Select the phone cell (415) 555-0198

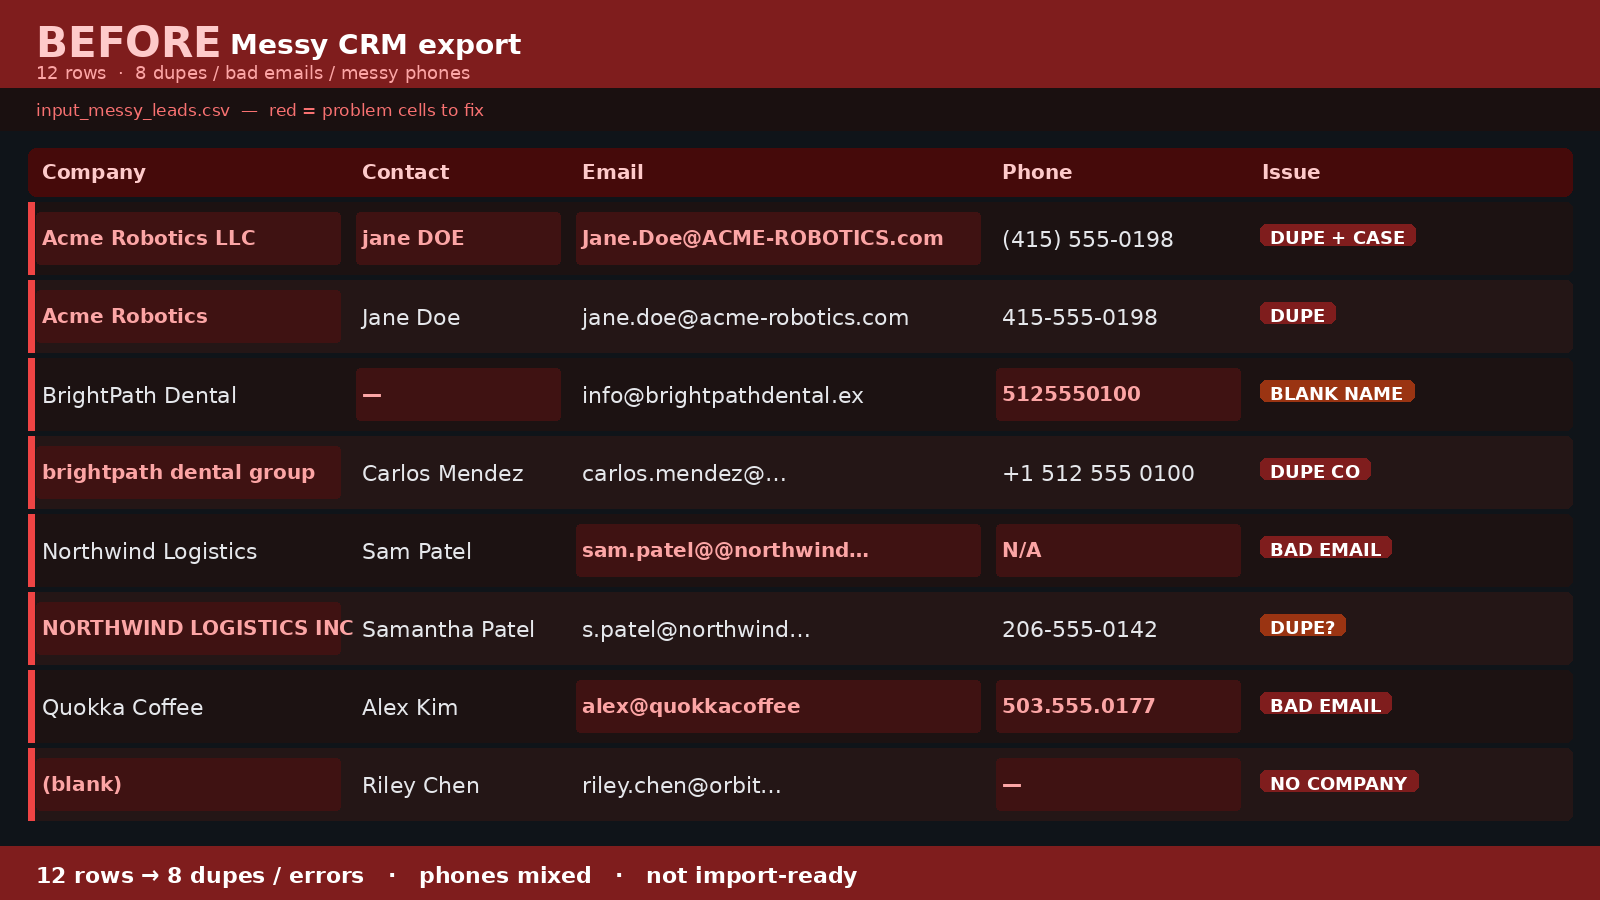(1087, 239)
